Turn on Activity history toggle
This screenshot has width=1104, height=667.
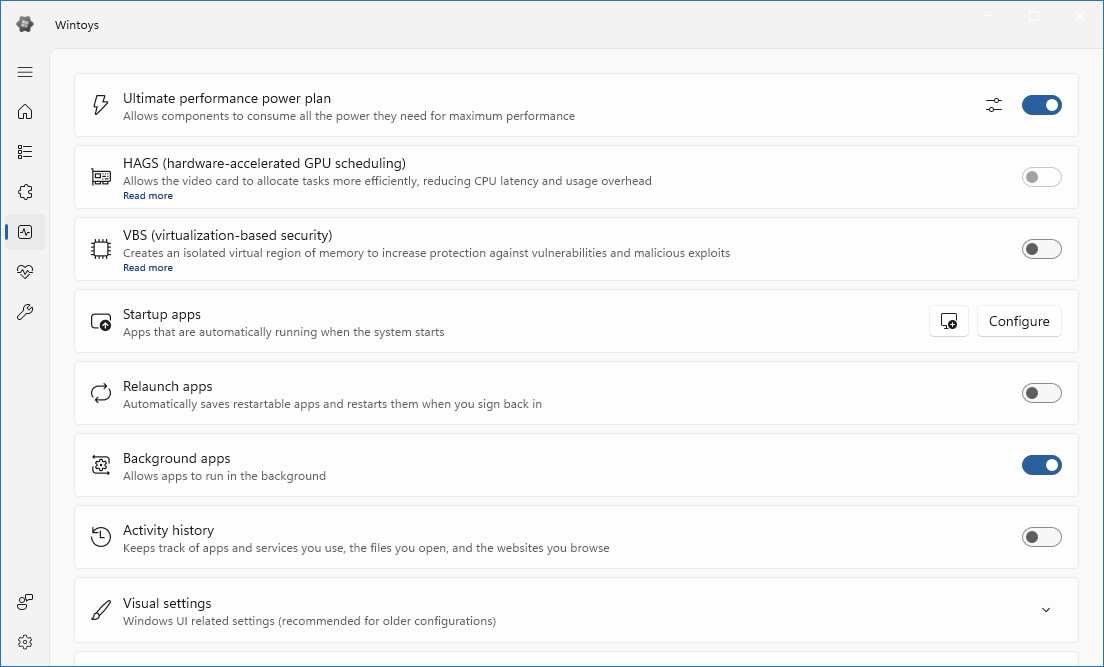1041,537
